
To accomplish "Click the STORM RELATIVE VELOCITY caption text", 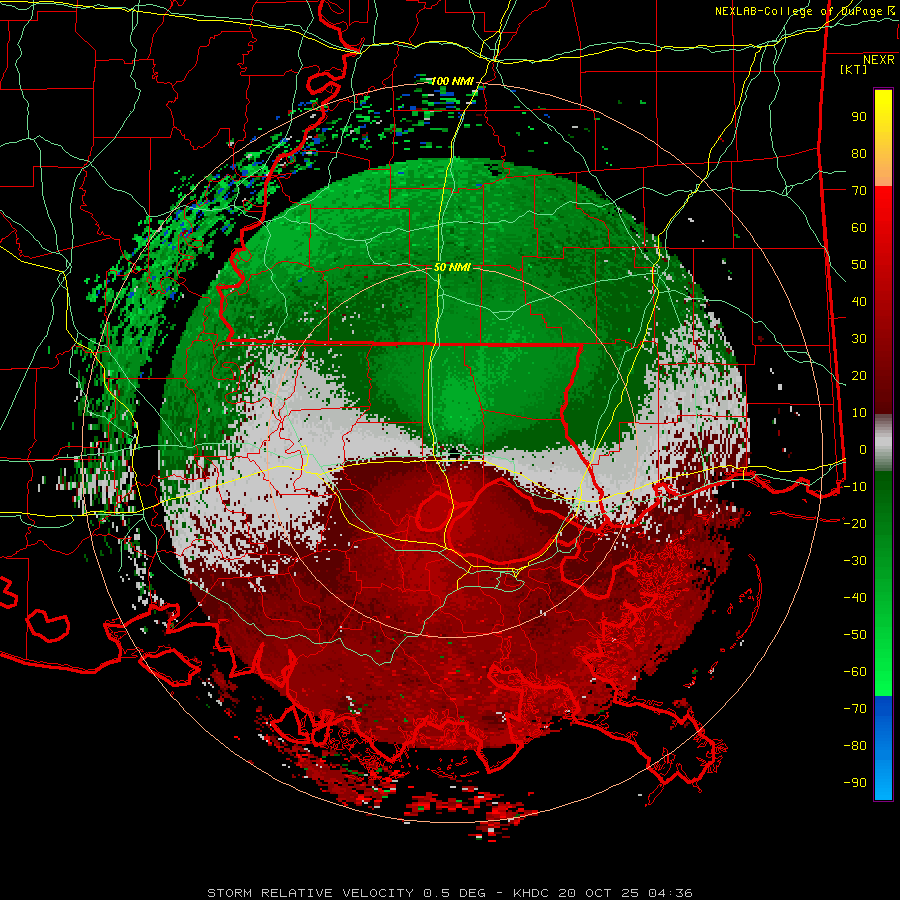I will pos(310,893).
